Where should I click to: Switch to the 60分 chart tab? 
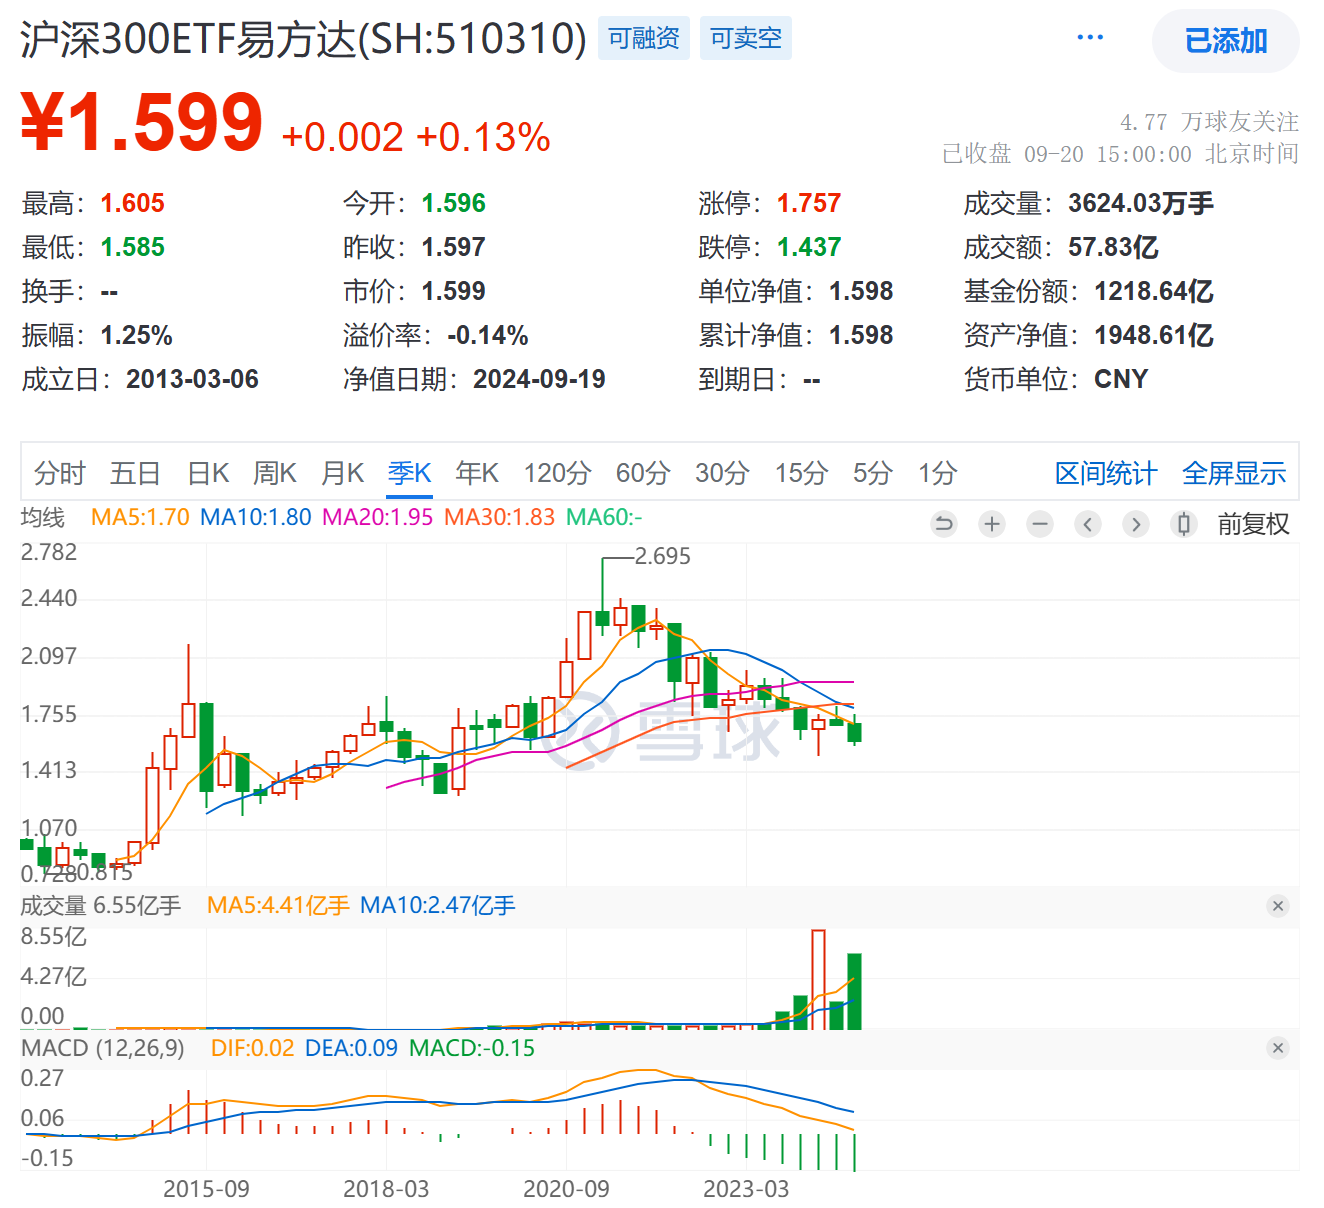pyautogui.click(x=643, y=473)
